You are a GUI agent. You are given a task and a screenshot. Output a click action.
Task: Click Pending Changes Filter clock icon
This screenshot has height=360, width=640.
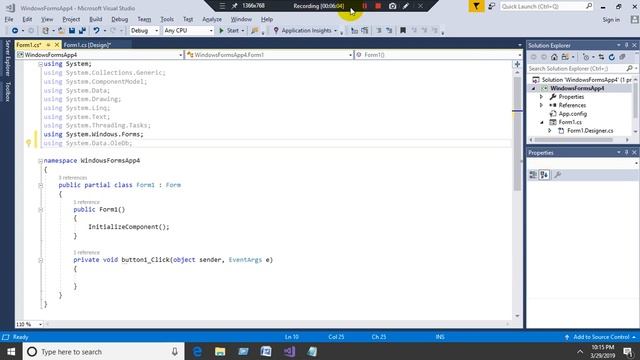[586, 57]
